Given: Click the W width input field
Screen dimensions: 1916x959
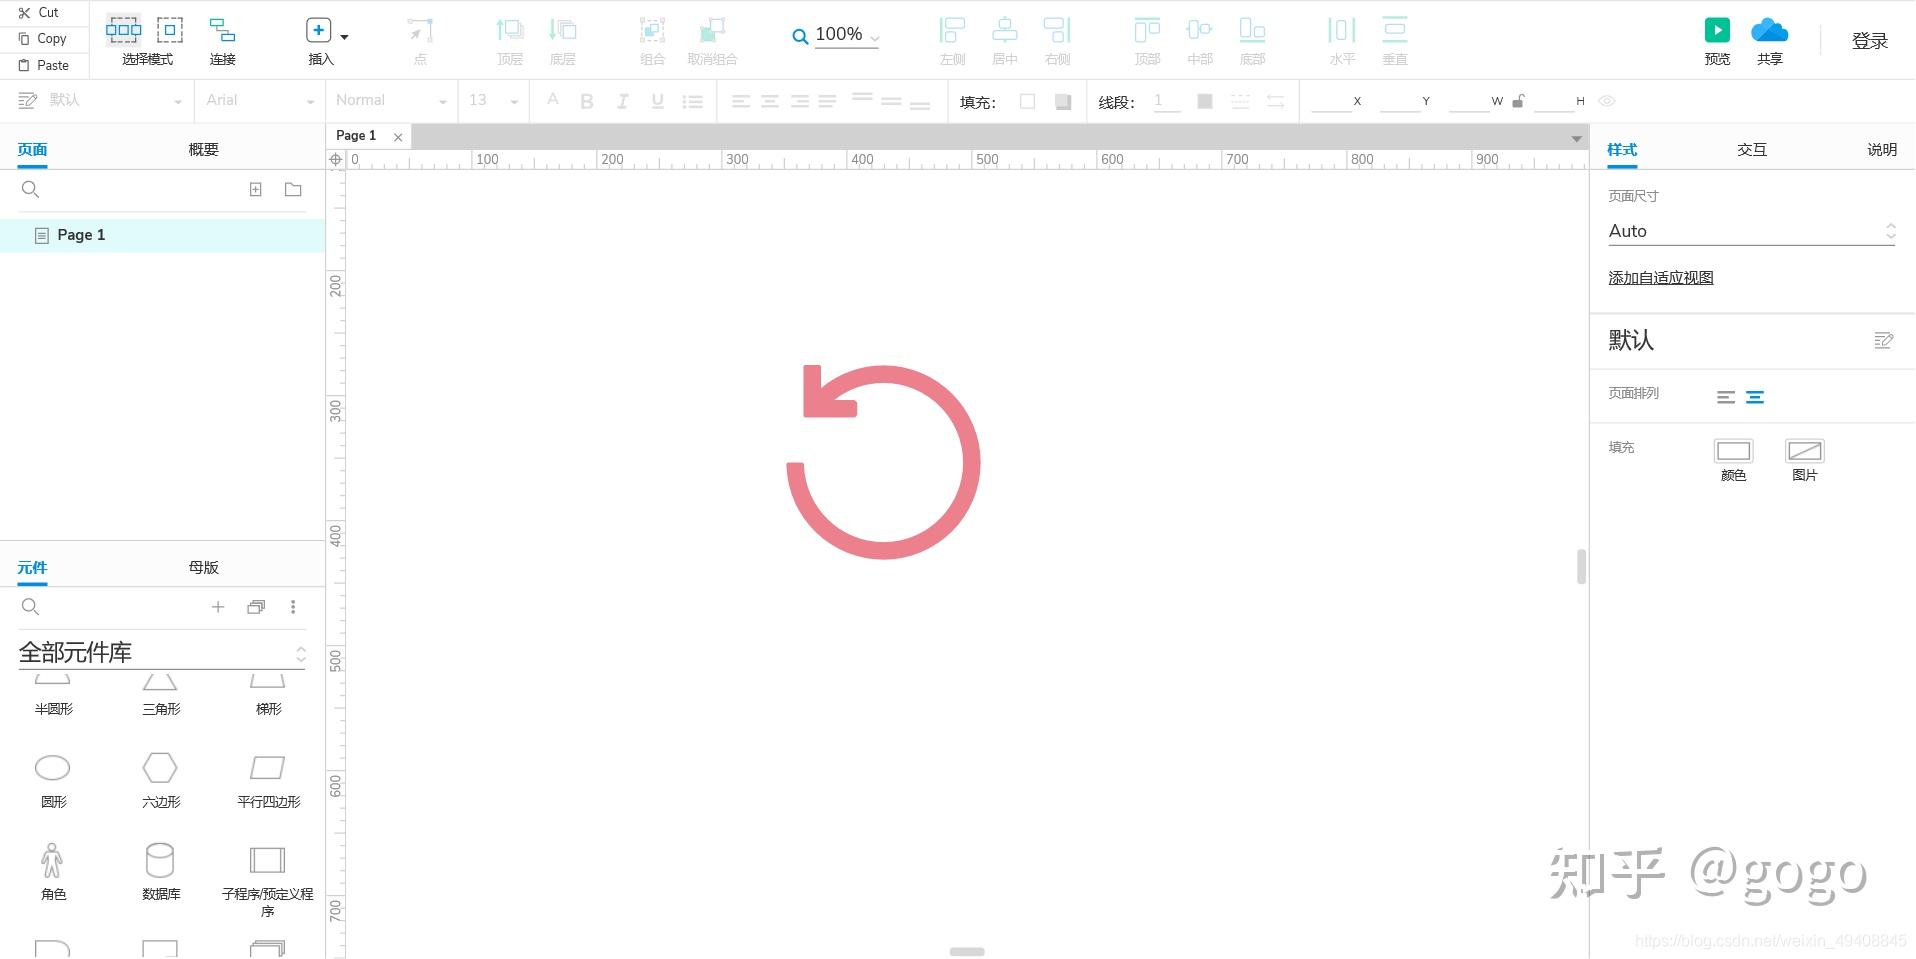Looking at the screenshot, I should tap(1469, 101).
